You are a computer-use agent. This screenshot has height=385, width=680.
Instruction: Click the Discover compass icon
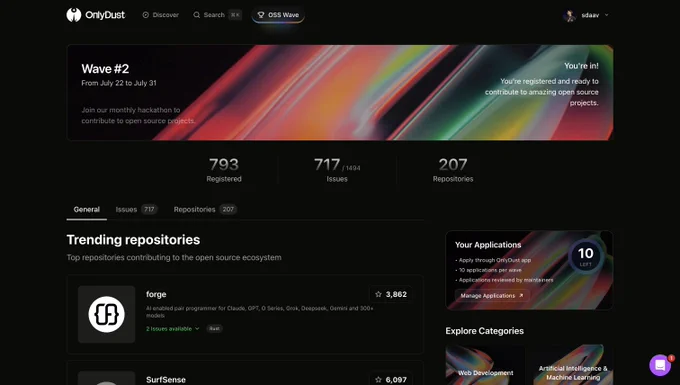[146, 15]
